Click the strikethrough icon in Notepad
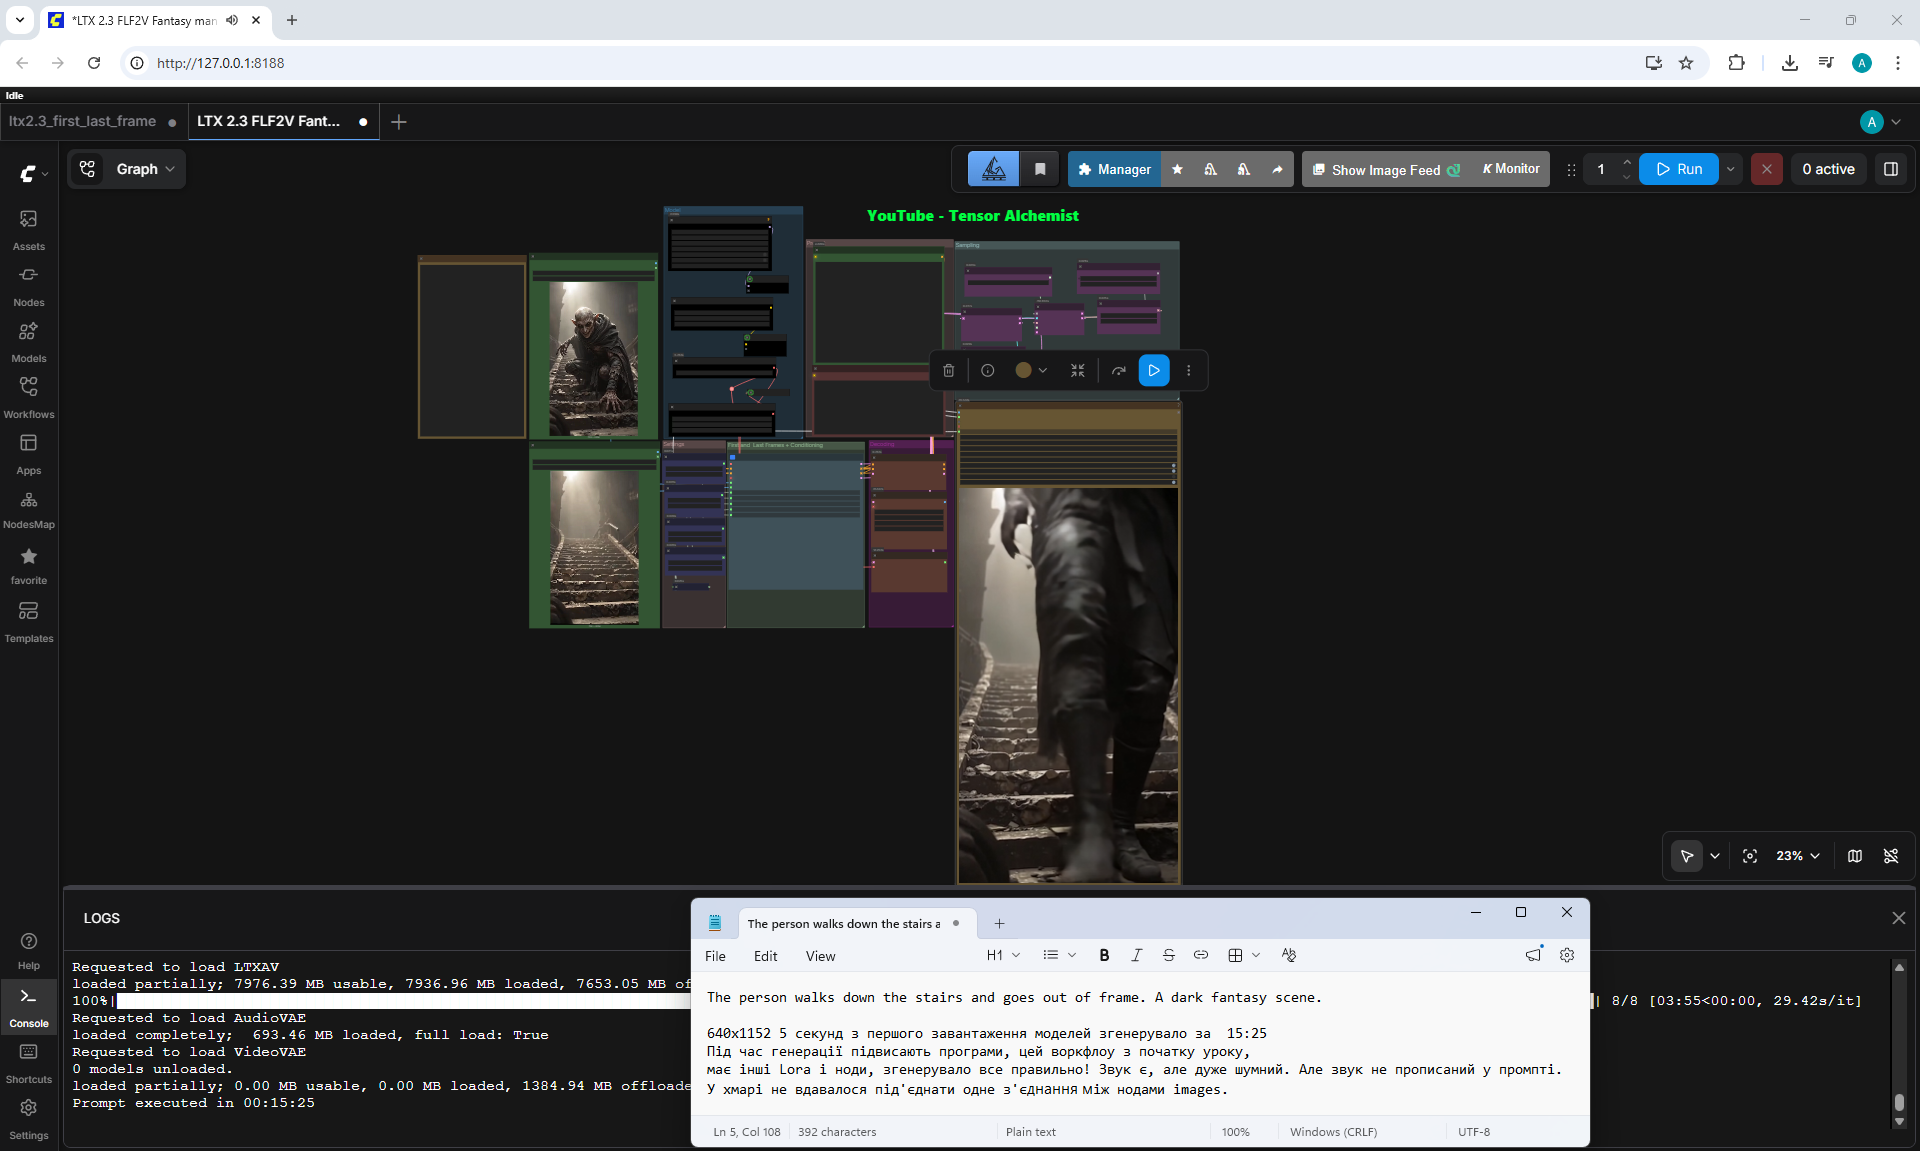This screenshot has width=1920, height=1151. [1168, 955]
